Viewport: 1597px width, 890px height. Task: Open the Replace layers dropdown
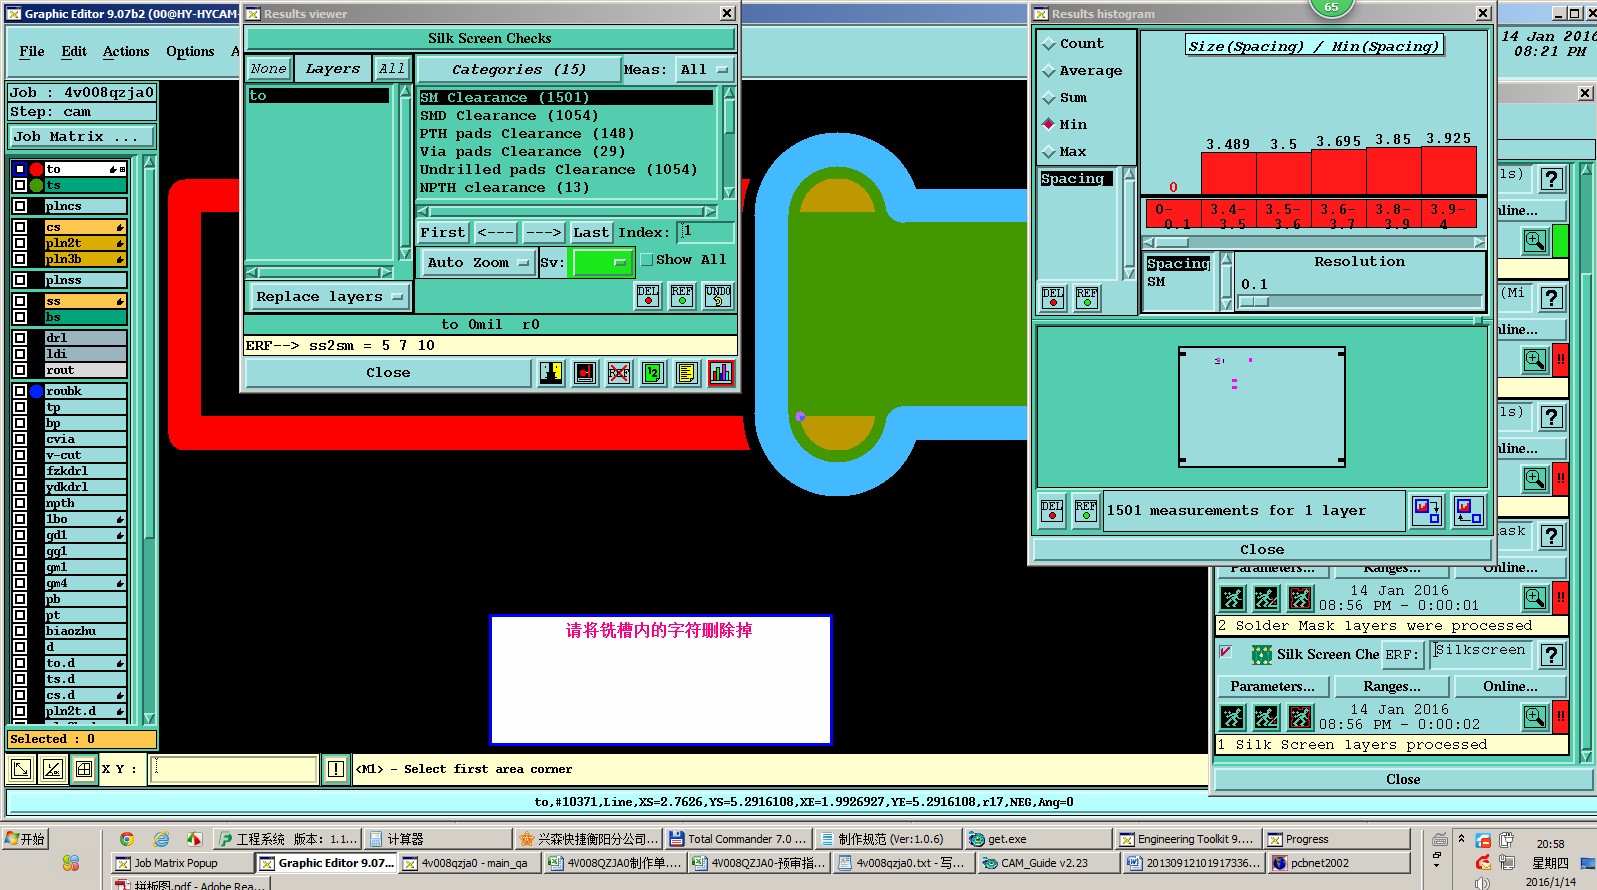point(327,297)
